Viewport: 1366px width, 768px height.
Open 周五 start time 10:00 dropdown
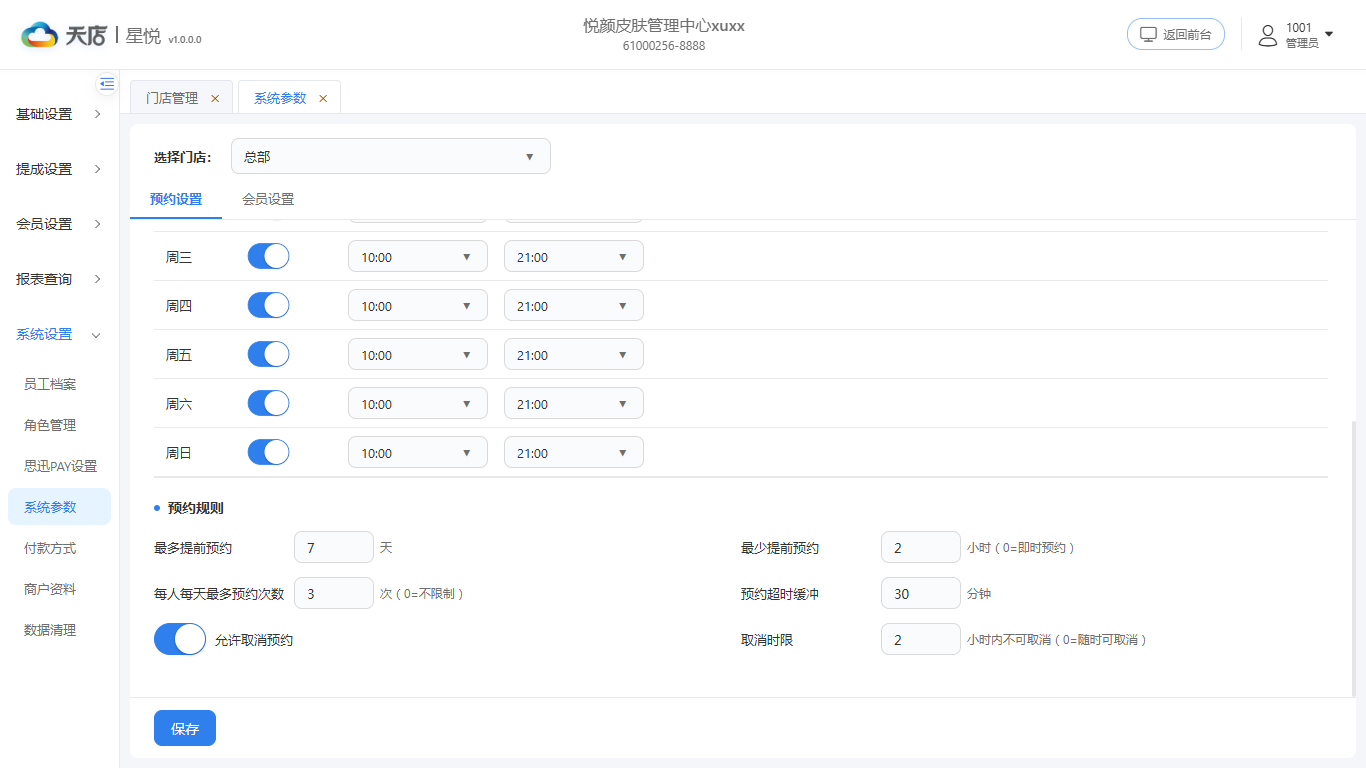(418, 354)
